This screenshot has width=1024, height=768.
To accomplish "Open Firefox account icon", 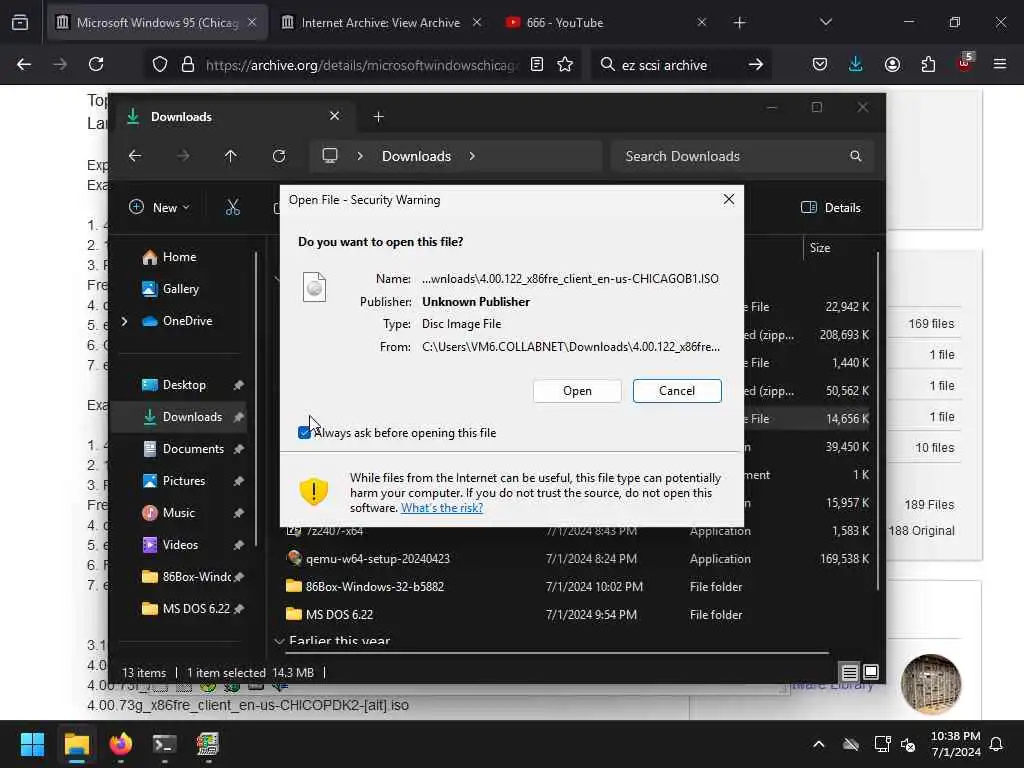I will (x=892, y=65).
